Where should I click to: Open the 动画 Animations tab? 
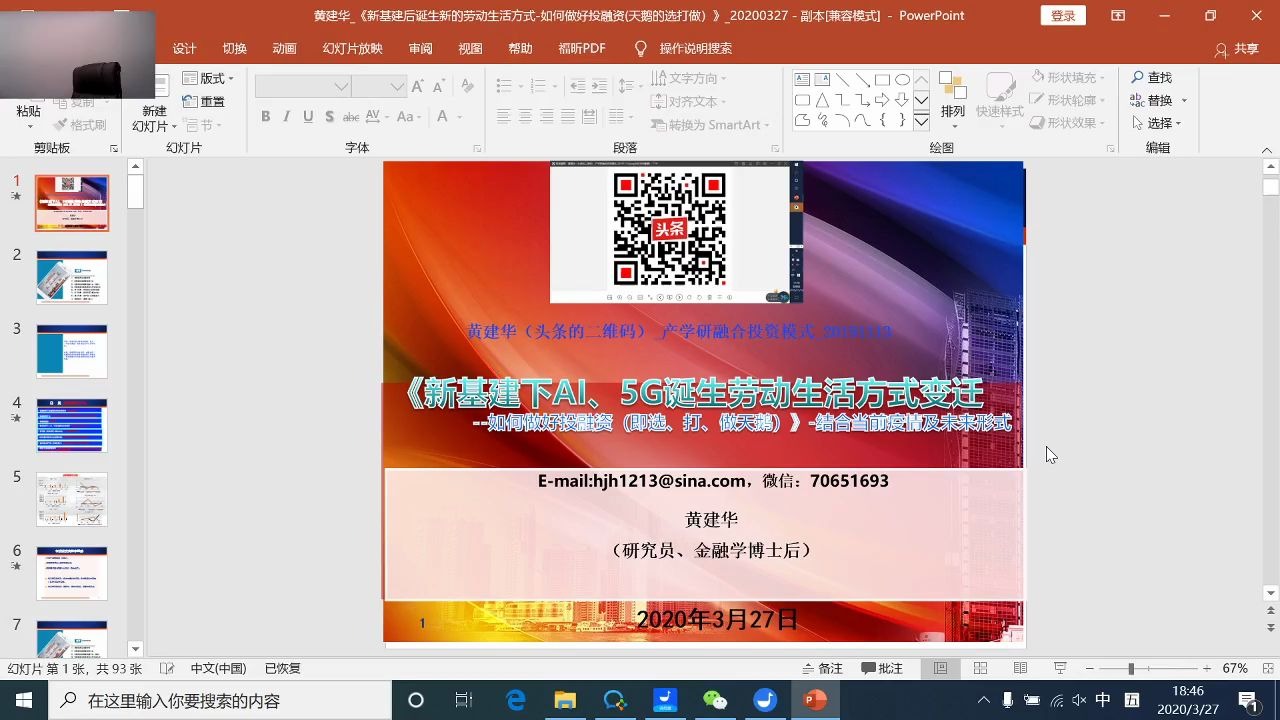[285, 48]
